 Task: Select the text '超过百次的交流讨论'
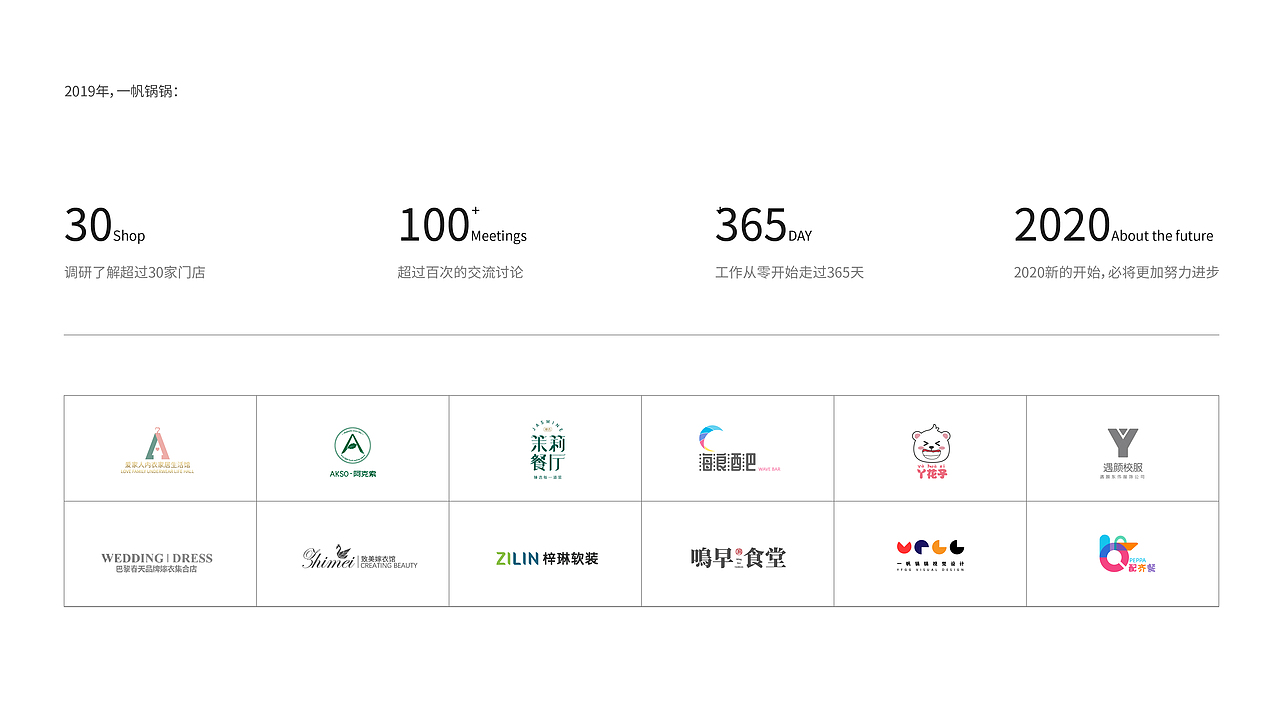pyautogui.click(x=460, y=272)
